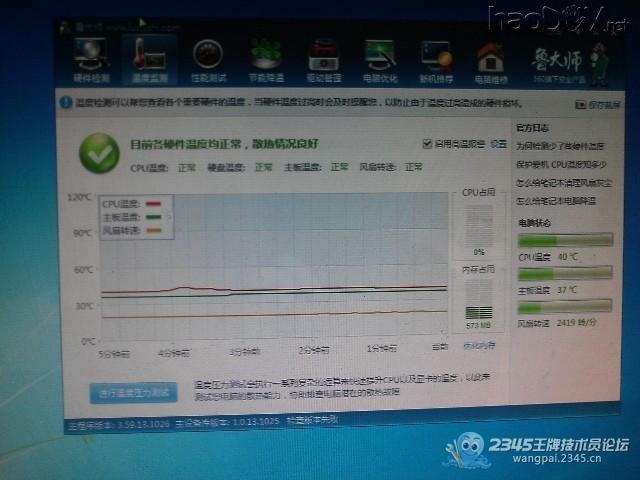Open 新机推荐 monitor icon
The height and width of the screenshot is (480, 640).
(x=436, y=58)
